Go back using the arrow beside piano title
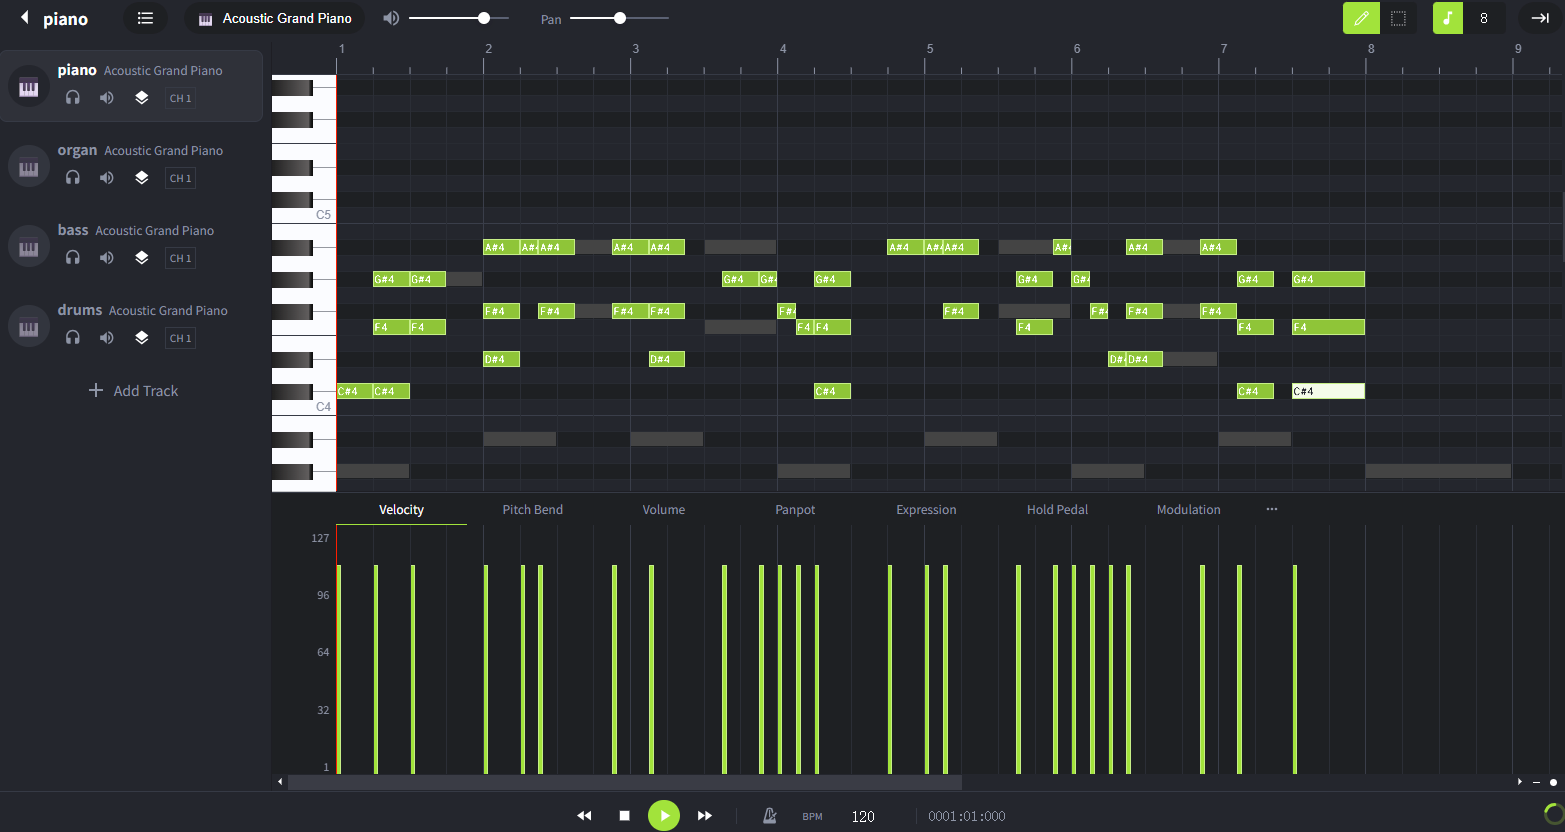Viewport: 1565px width, 832px height. 25,18
